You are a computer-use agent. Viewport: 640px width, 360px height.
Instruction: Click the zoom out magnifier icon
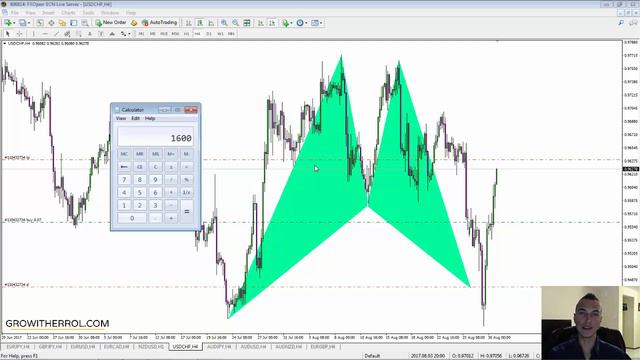(236, 23)
